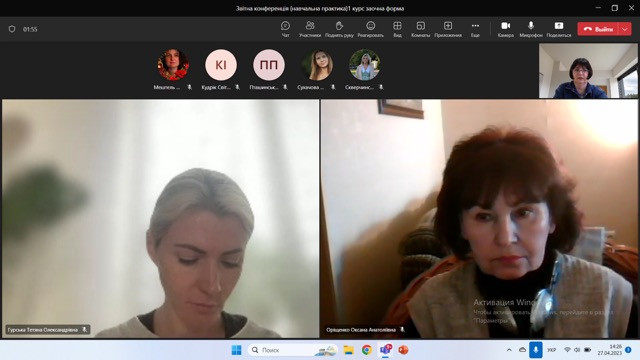Select the ПП participant avatar
Image resolution: width=640 pixels, height=360 pixels.
tap(269, 64)
